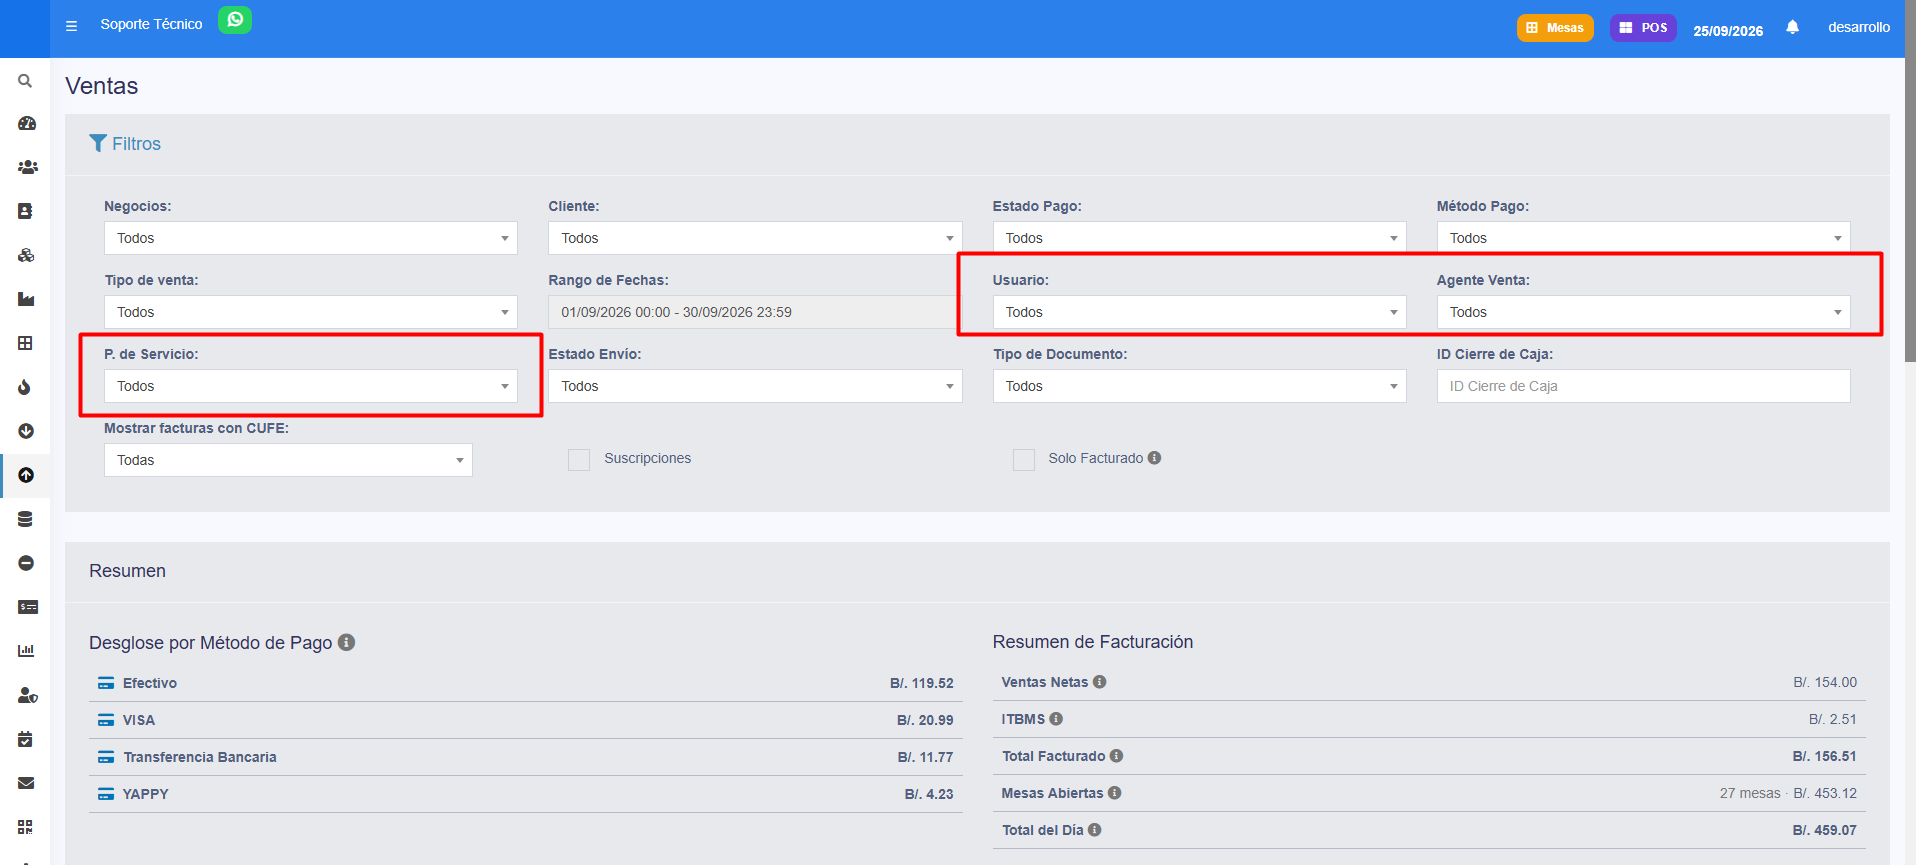Expand the Negocios dropdown
This screenshot has width=1916, height=865.
[311, 238]
